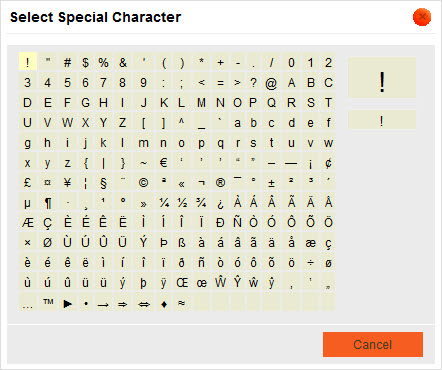Screen dimensions: 442x370
Task: Close the Select Special Character dialog
Action: (422, 17)
